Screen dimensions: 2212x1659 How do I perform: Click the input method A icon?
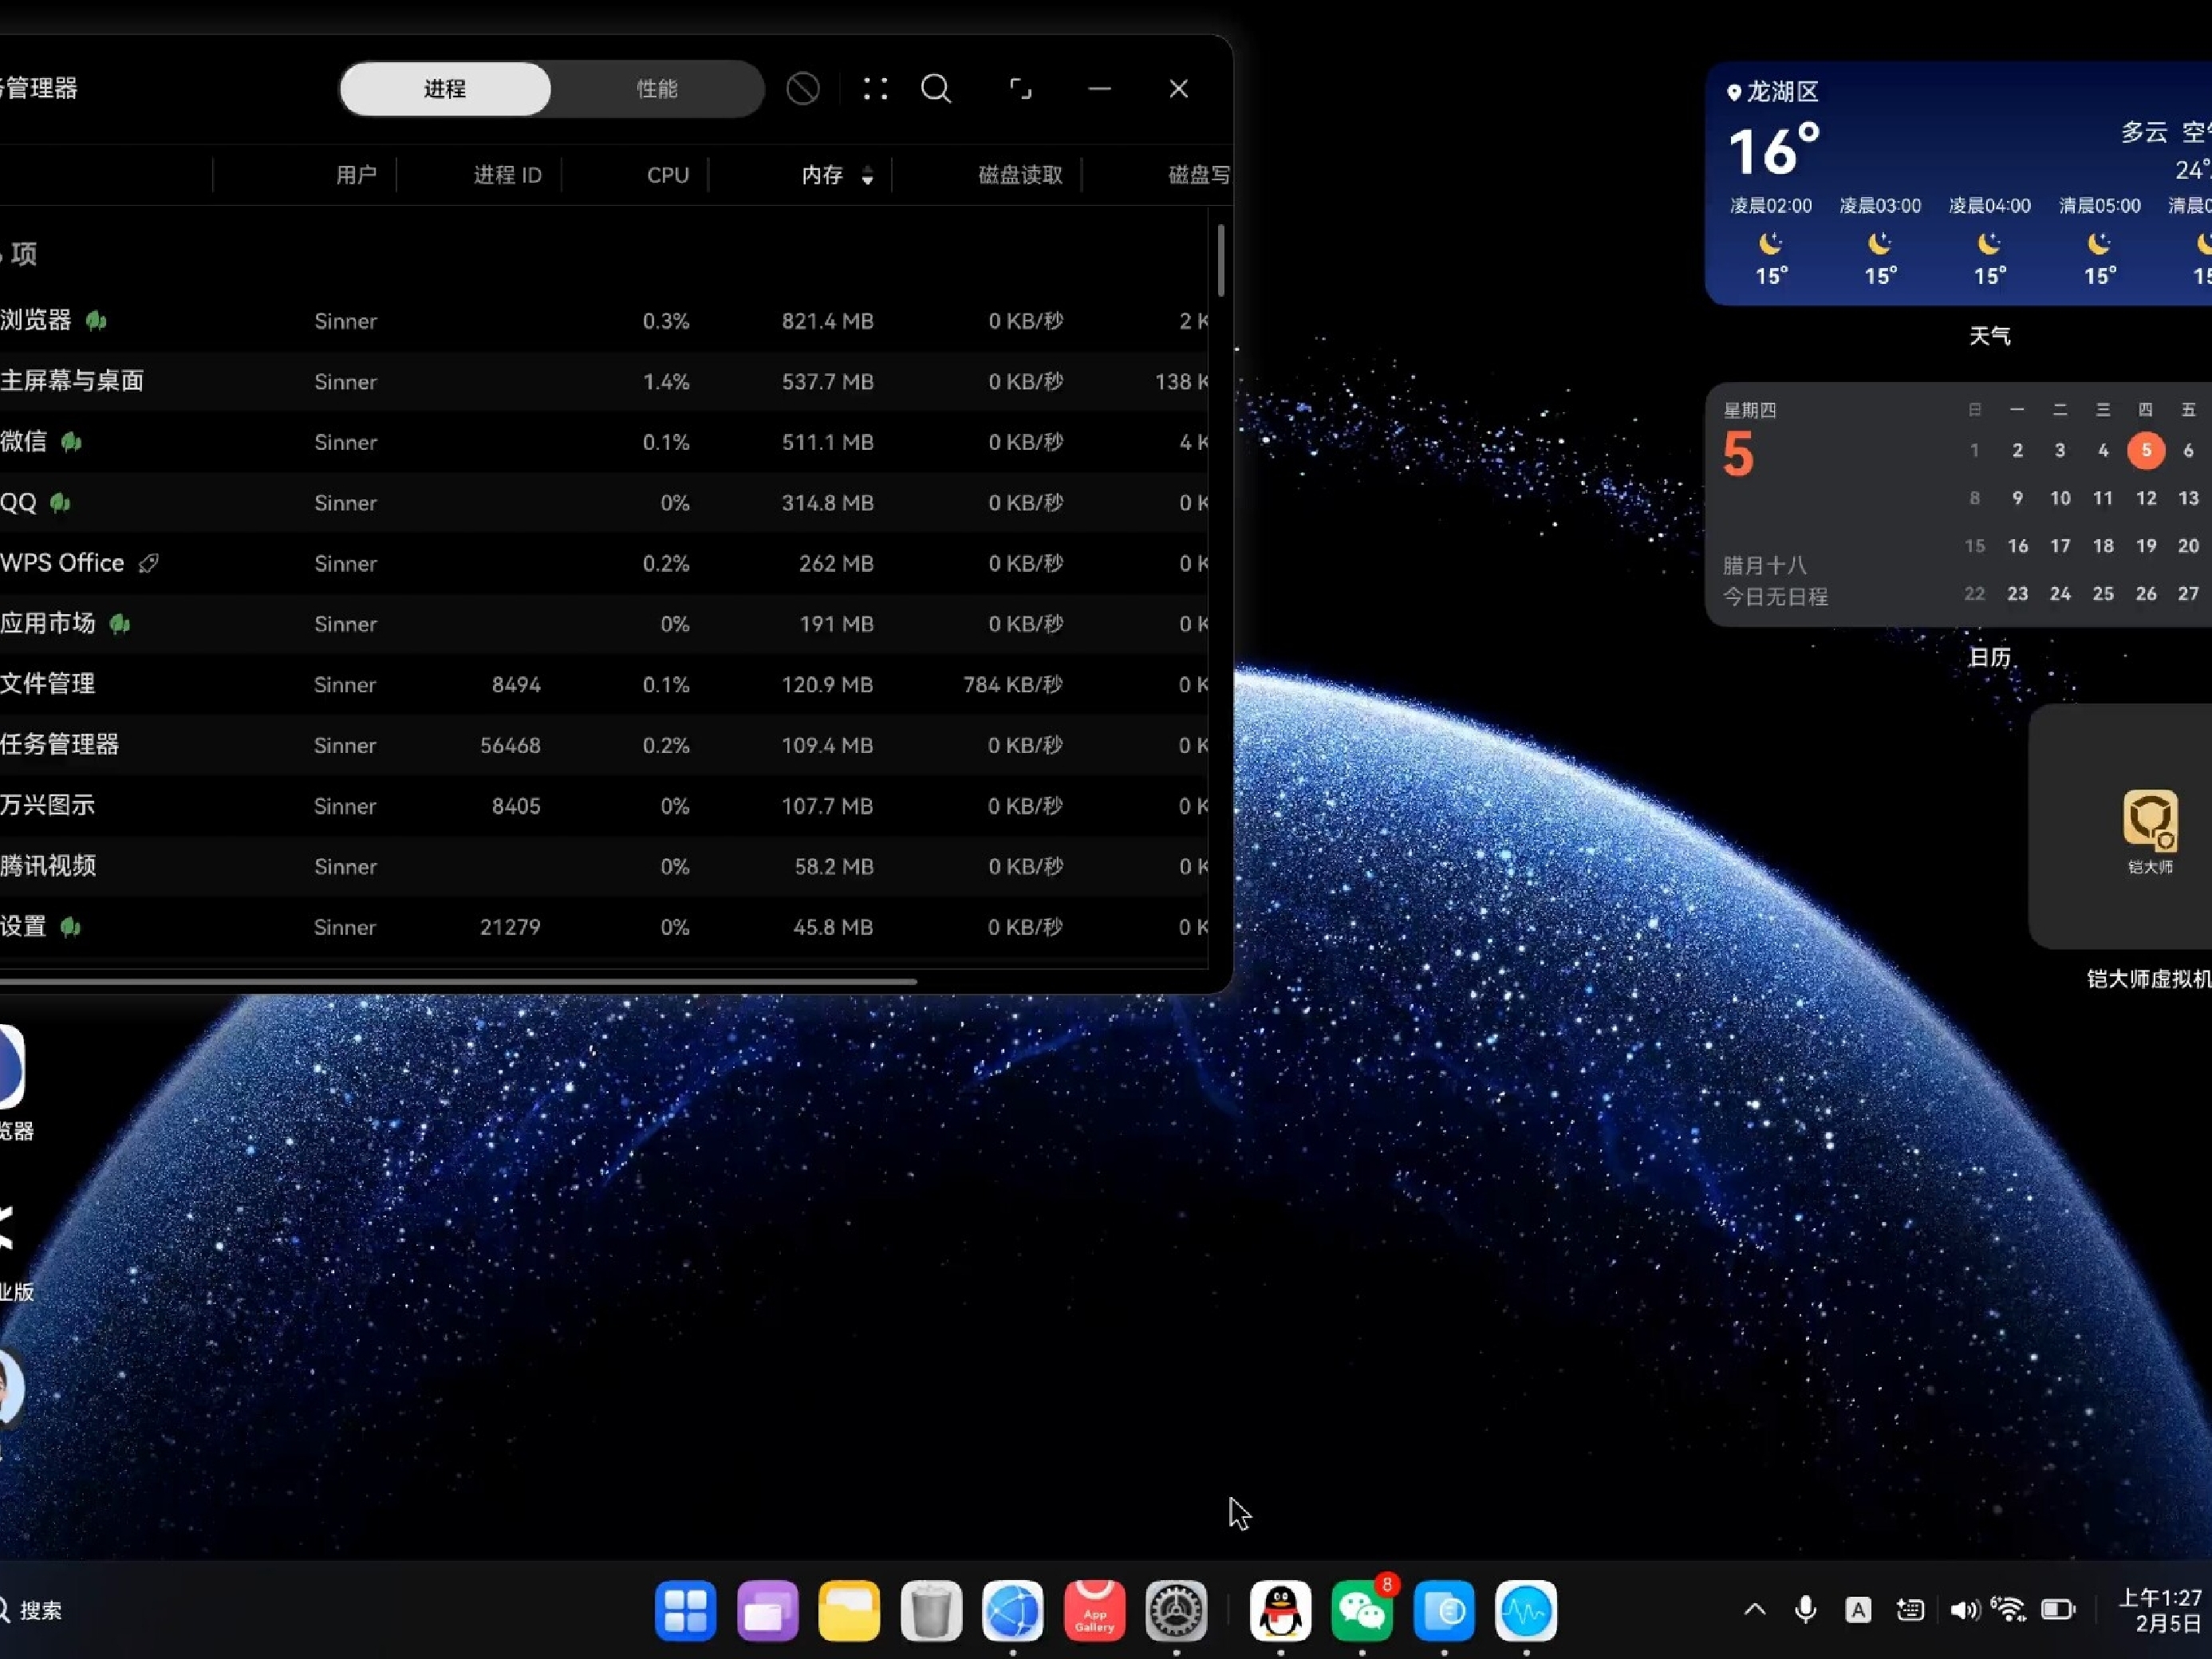[1858, 1610]
